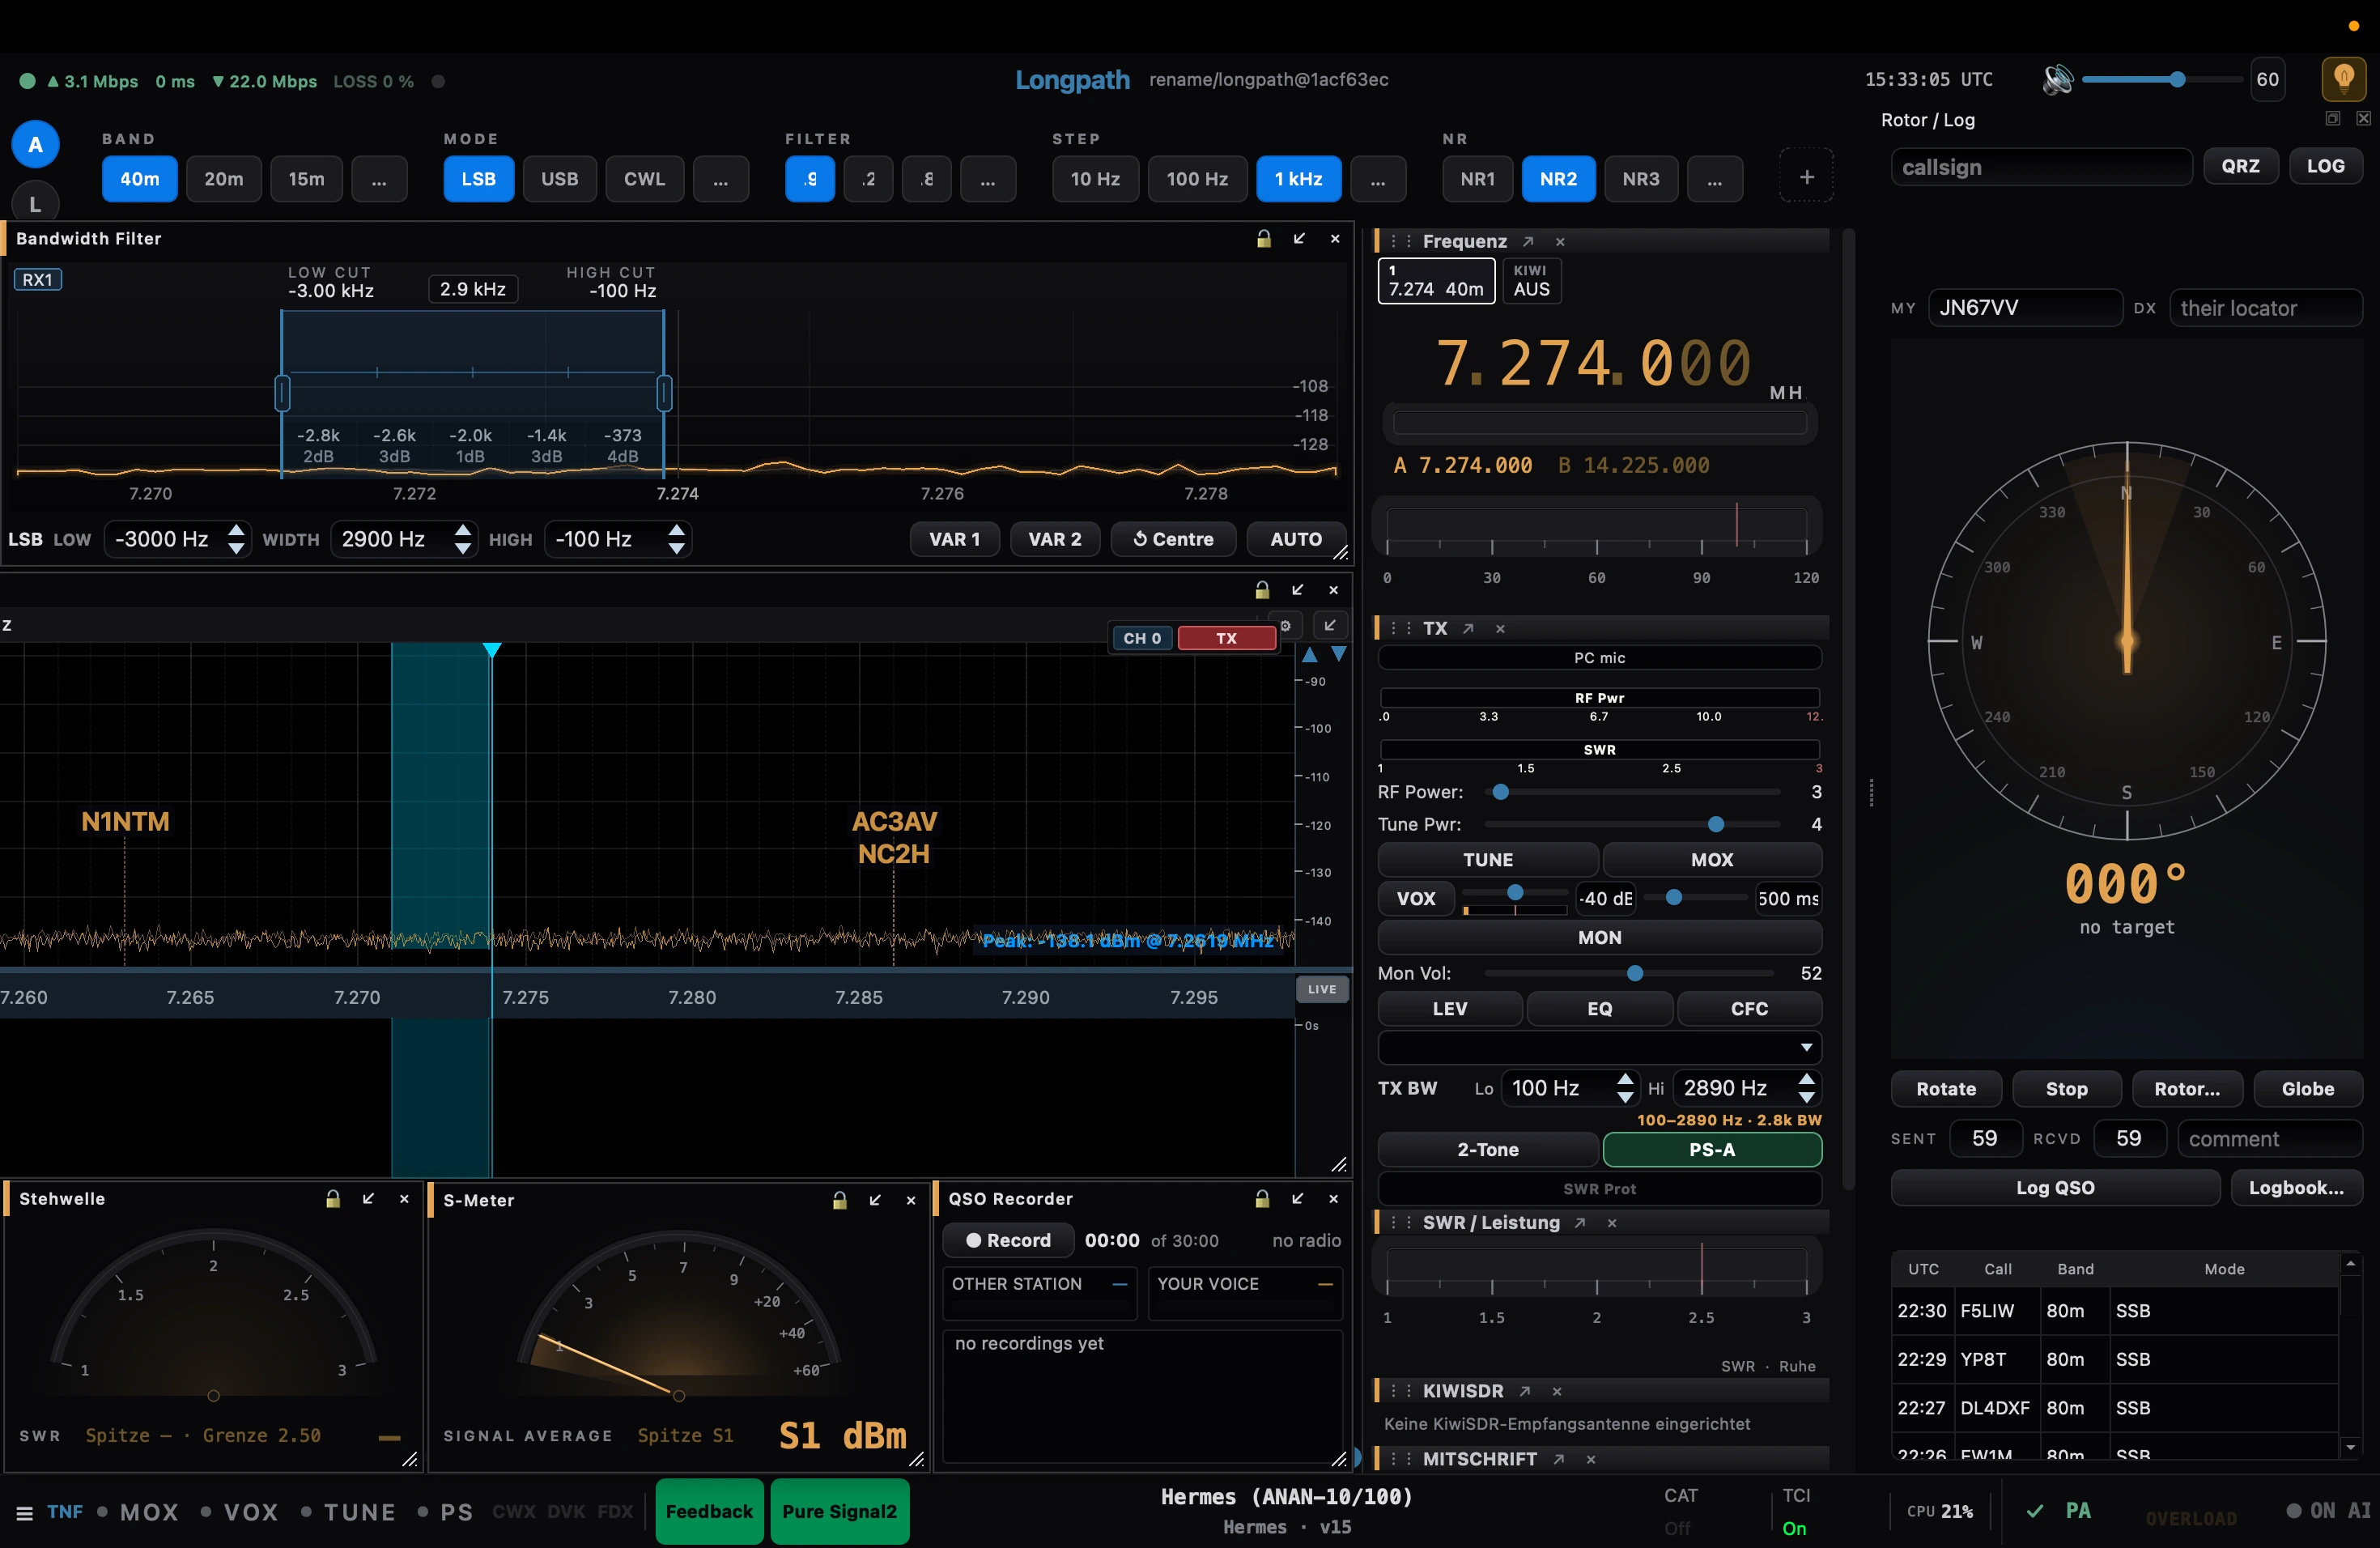Click the Rotate button
This screenshot has width=2380, height=1548.
click(x=1945, y=1089)
